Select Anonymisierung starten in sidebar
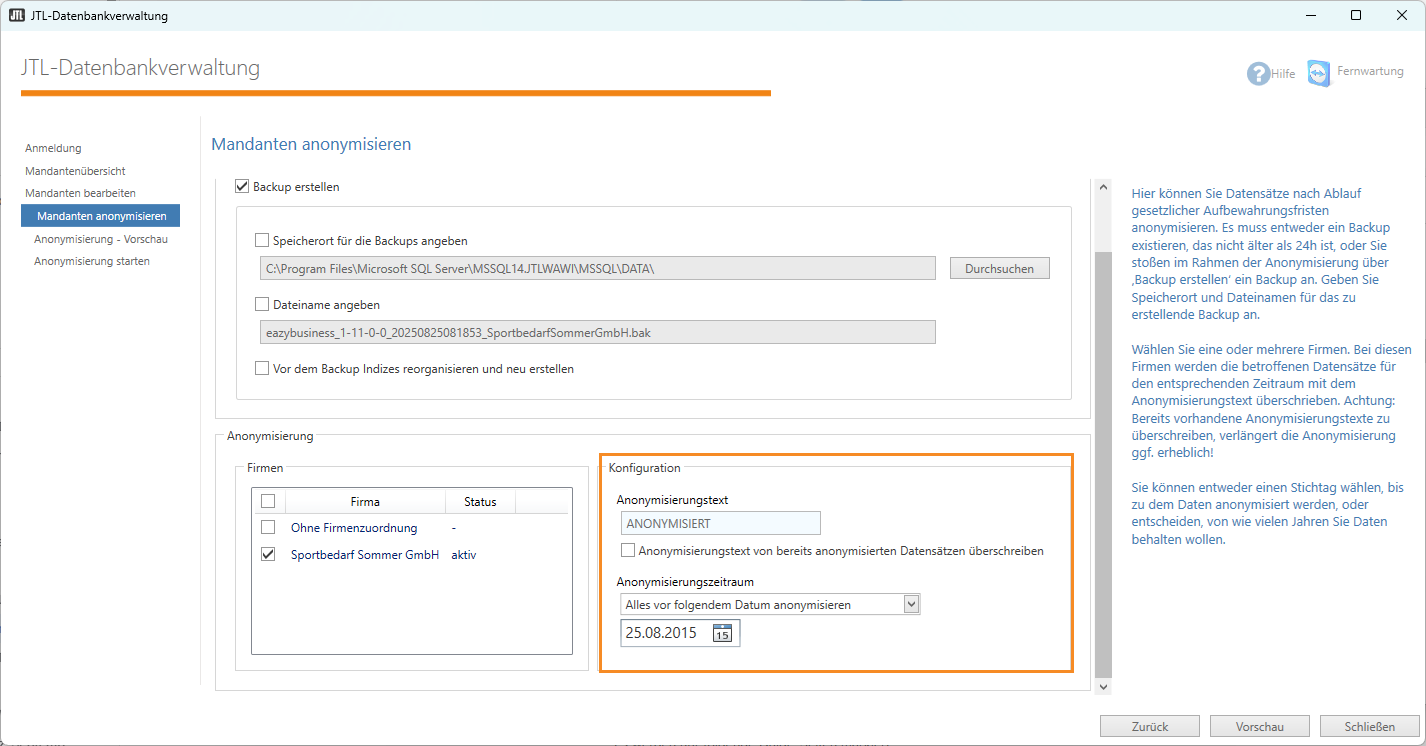Screen dimensions: 1426x746 coord(92,261)
